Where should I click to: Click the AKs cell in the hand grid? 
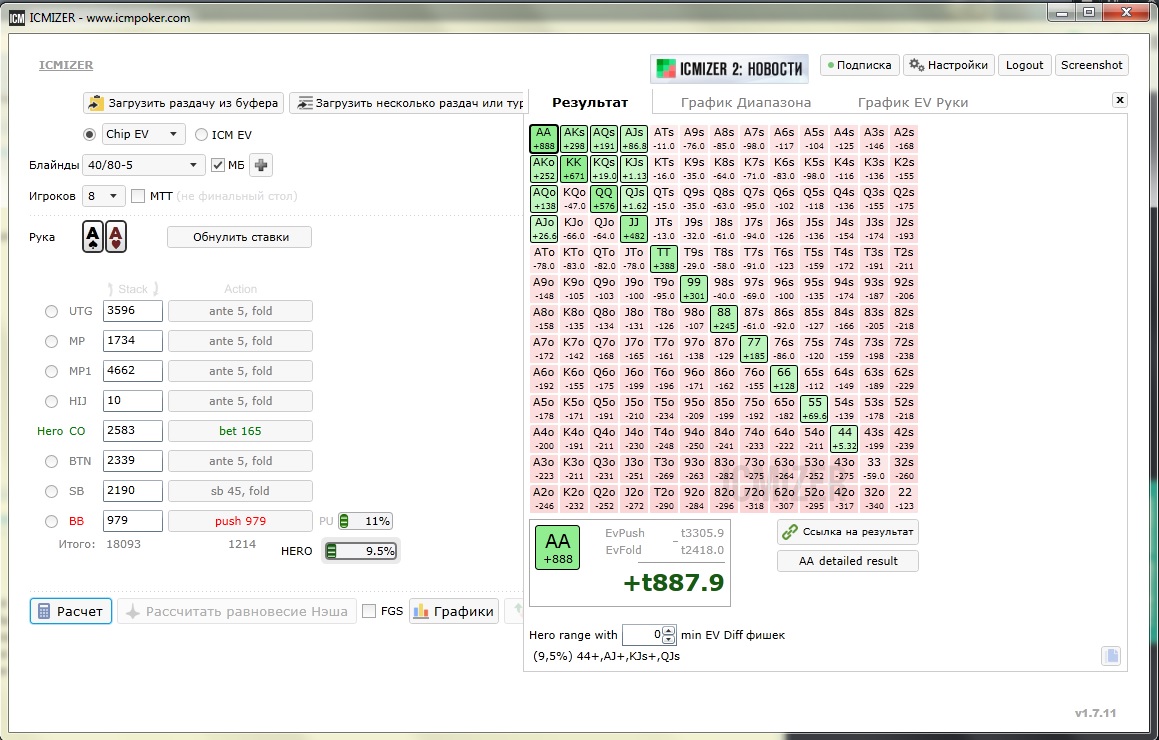pyautogui.click(x=574, y=138)
